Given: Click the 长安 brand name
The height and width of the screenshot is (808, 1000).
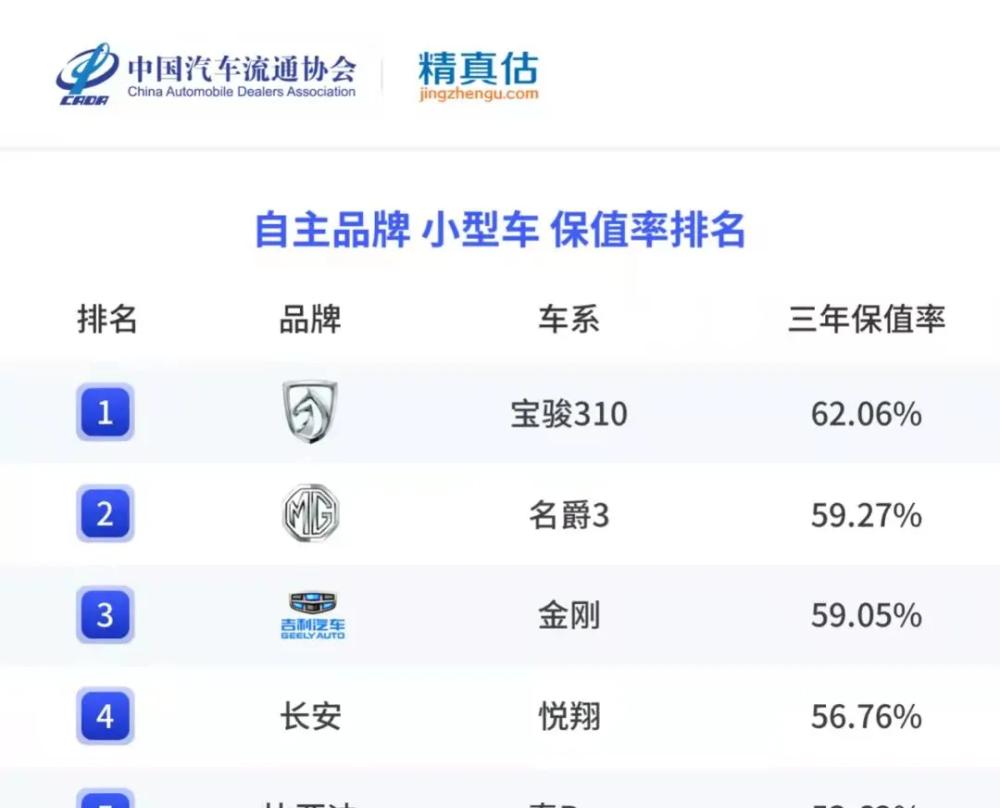Looking at the screenshot, I should point(311,717).
